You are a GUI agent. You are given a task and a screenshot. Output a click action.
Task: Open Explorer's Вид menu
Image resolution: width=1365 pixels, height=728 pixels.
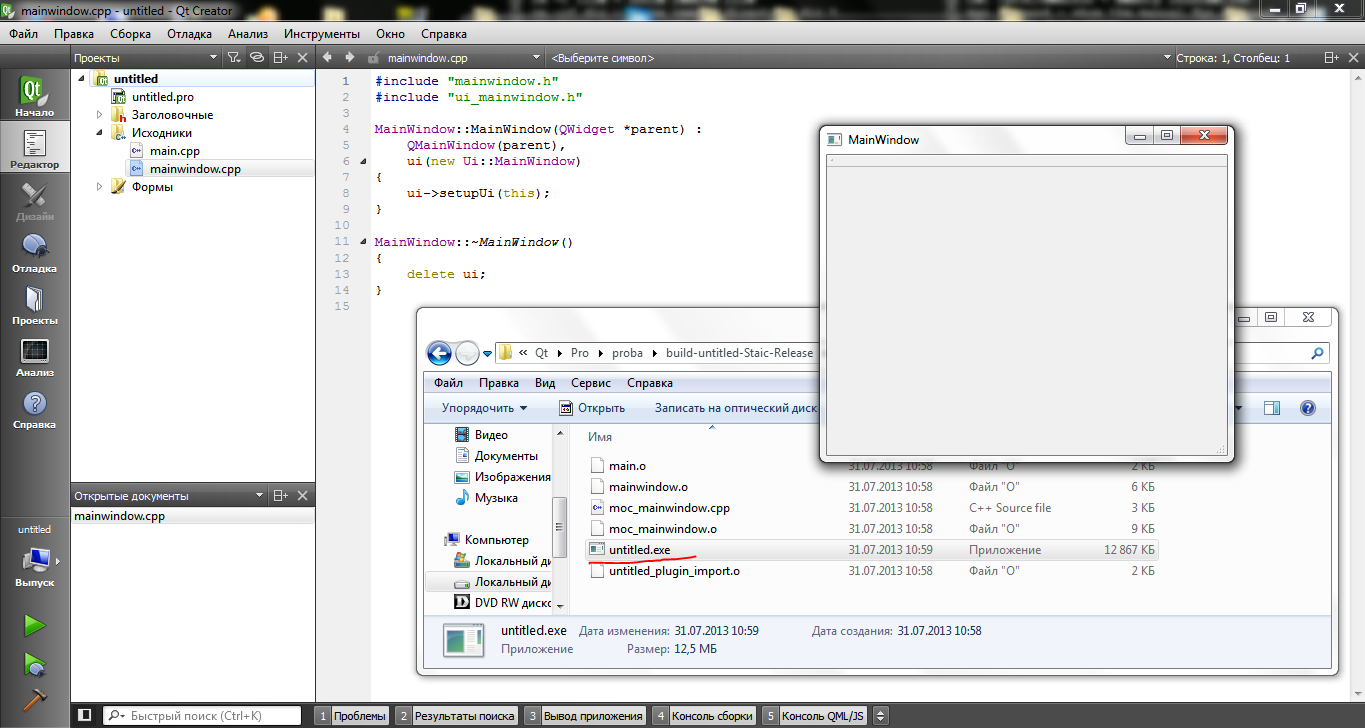pos(545,383)
